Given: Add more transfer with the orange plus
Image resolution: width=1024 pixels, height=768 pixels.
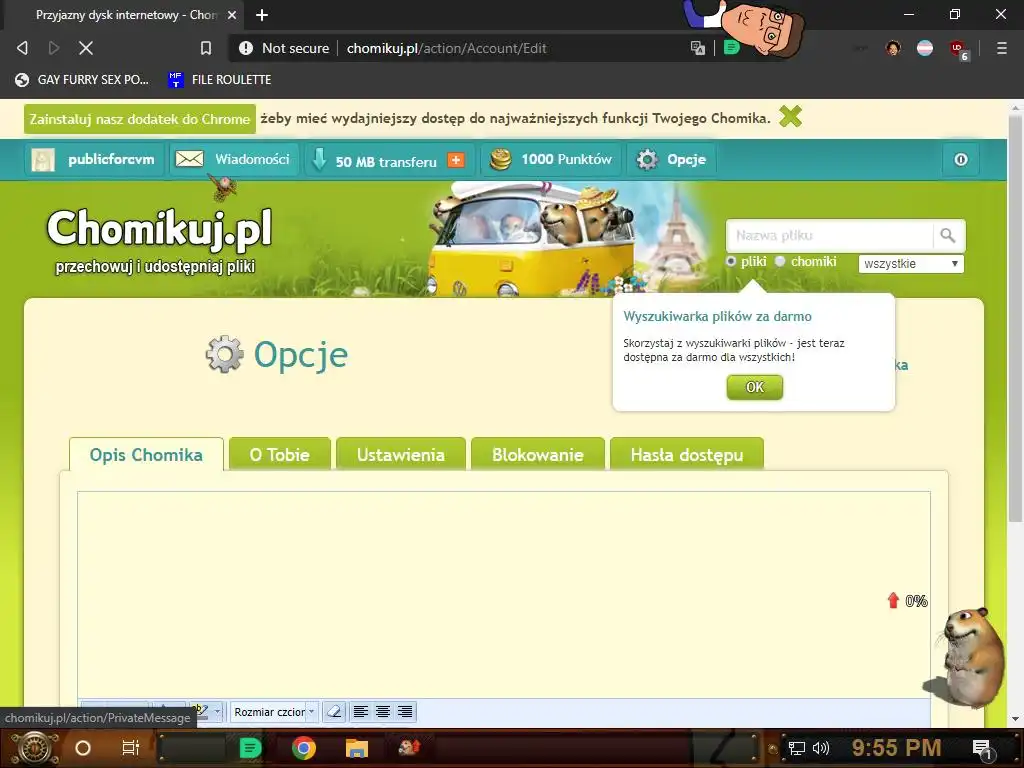Looking at the screenshot, I should click(x=456, y=160).
